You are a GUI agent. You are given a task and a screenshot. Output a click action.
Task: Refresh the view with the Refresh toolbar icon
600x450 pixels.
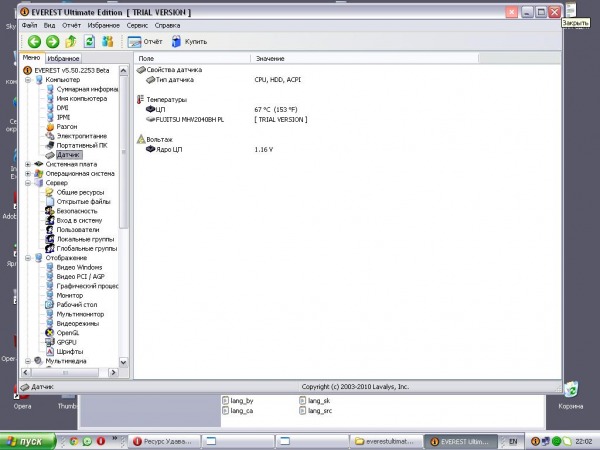(x=89, y=41)
